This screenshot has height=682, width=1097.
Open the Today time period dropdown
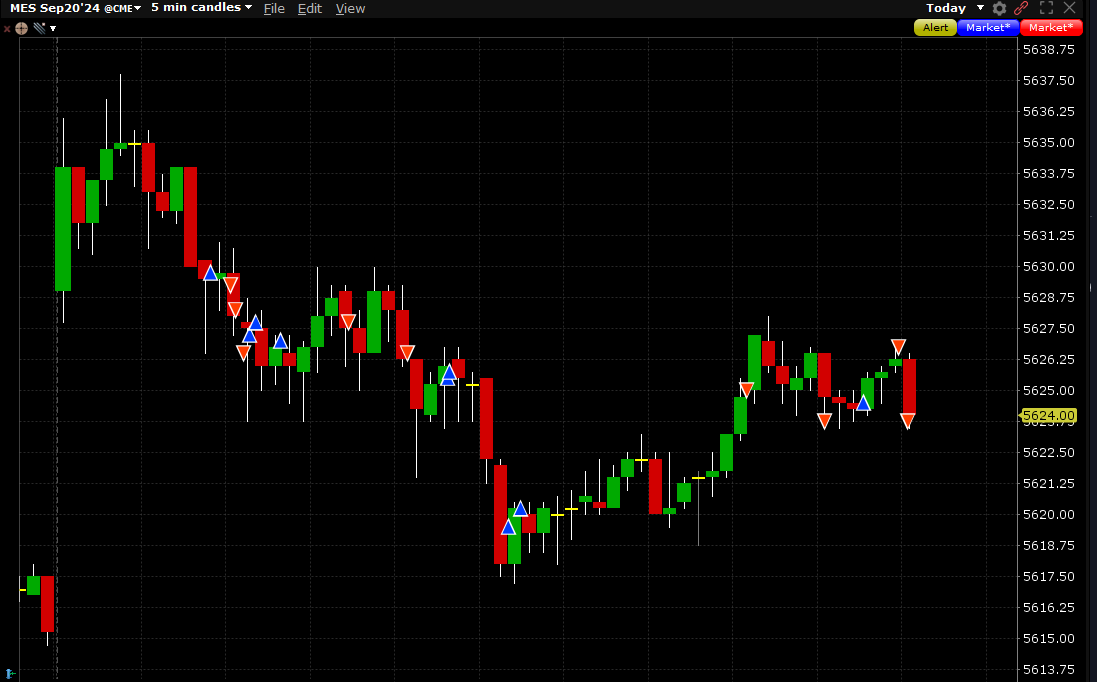pos(955,8)
